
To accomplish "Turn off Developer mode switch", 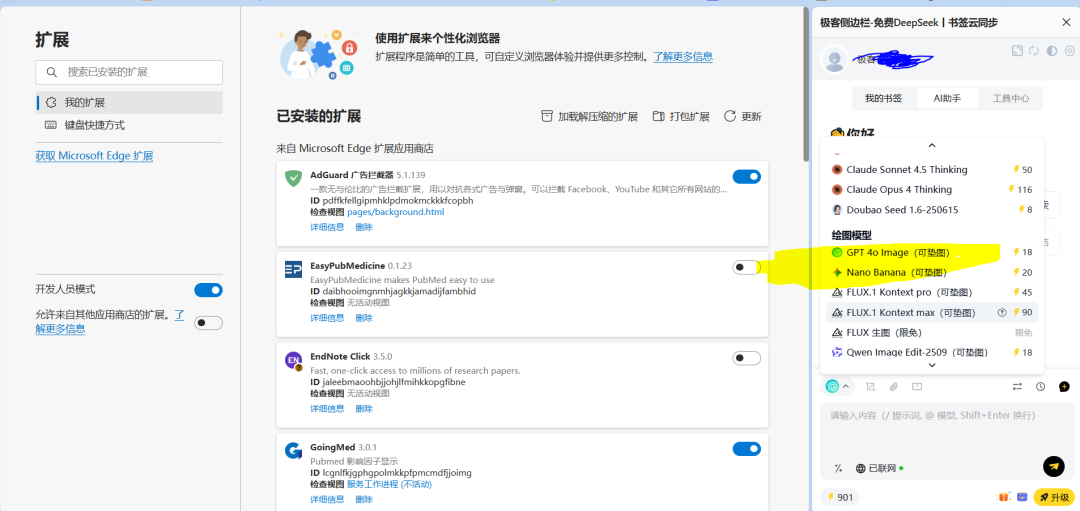I will [x=208, y=290].
